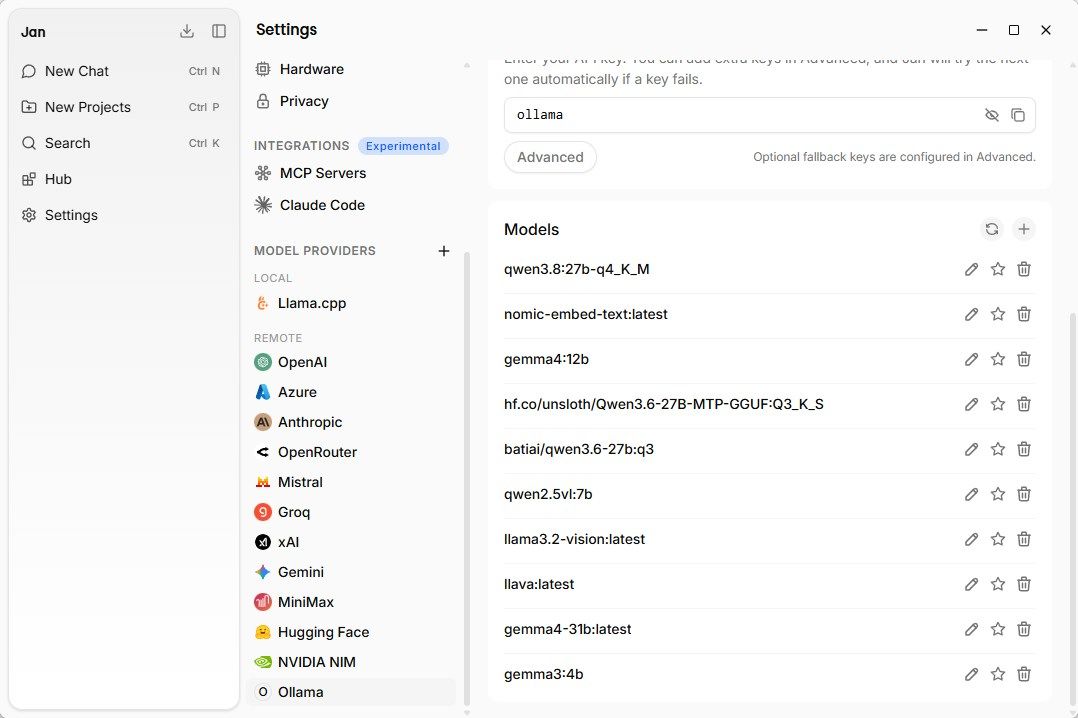The width and height of the screenshot is (1078, 718).
Task: Favorite the qwen3.8:27b-q4_K_M model
Action: [998, 270]
